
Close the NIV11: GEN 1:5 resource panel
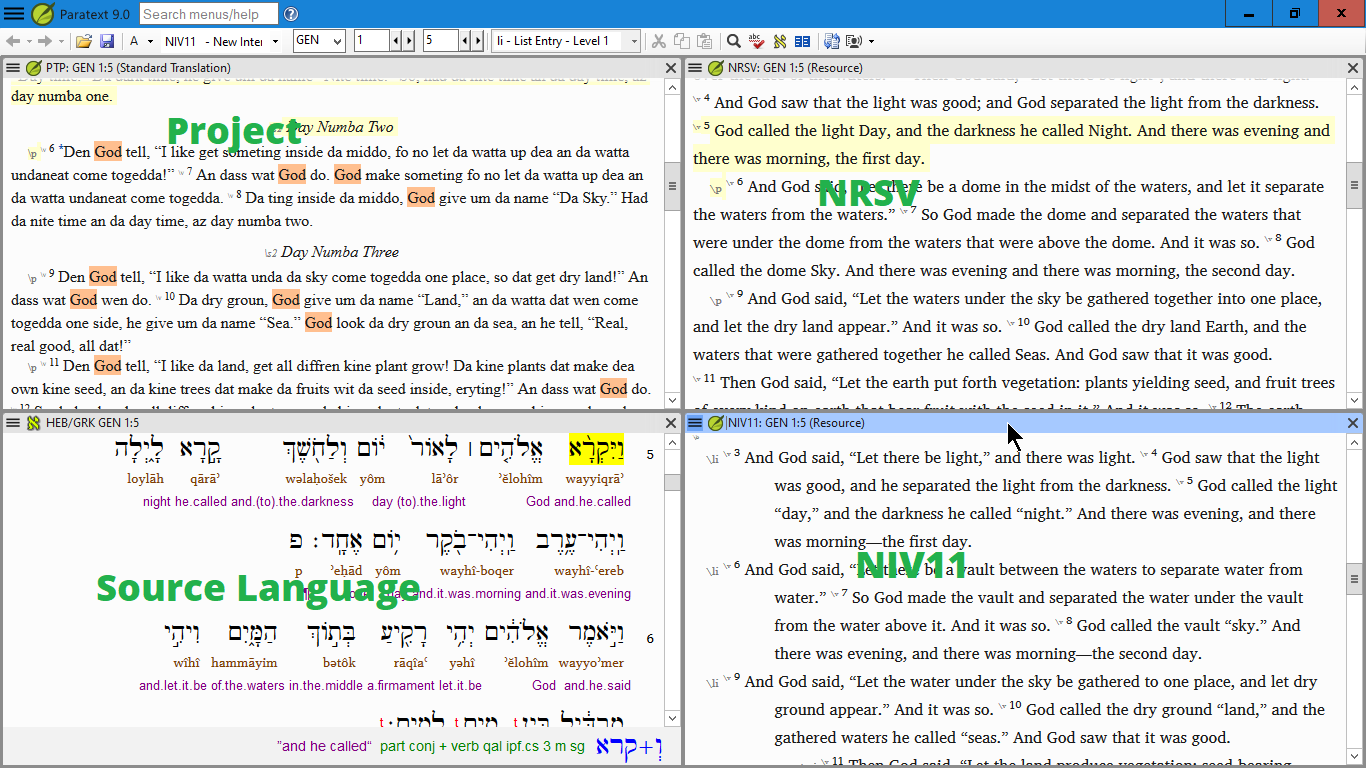1353,423
